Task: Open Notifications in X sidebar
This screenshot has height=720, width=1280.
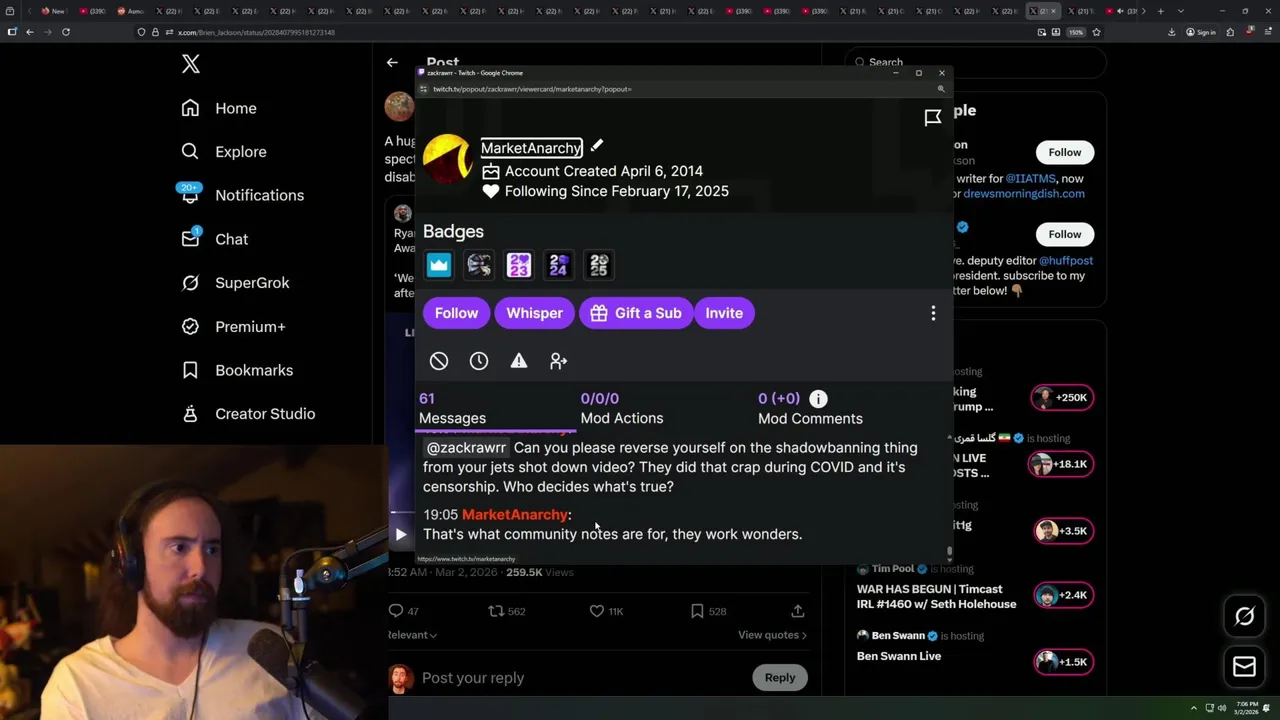Action: pos(242,195)
